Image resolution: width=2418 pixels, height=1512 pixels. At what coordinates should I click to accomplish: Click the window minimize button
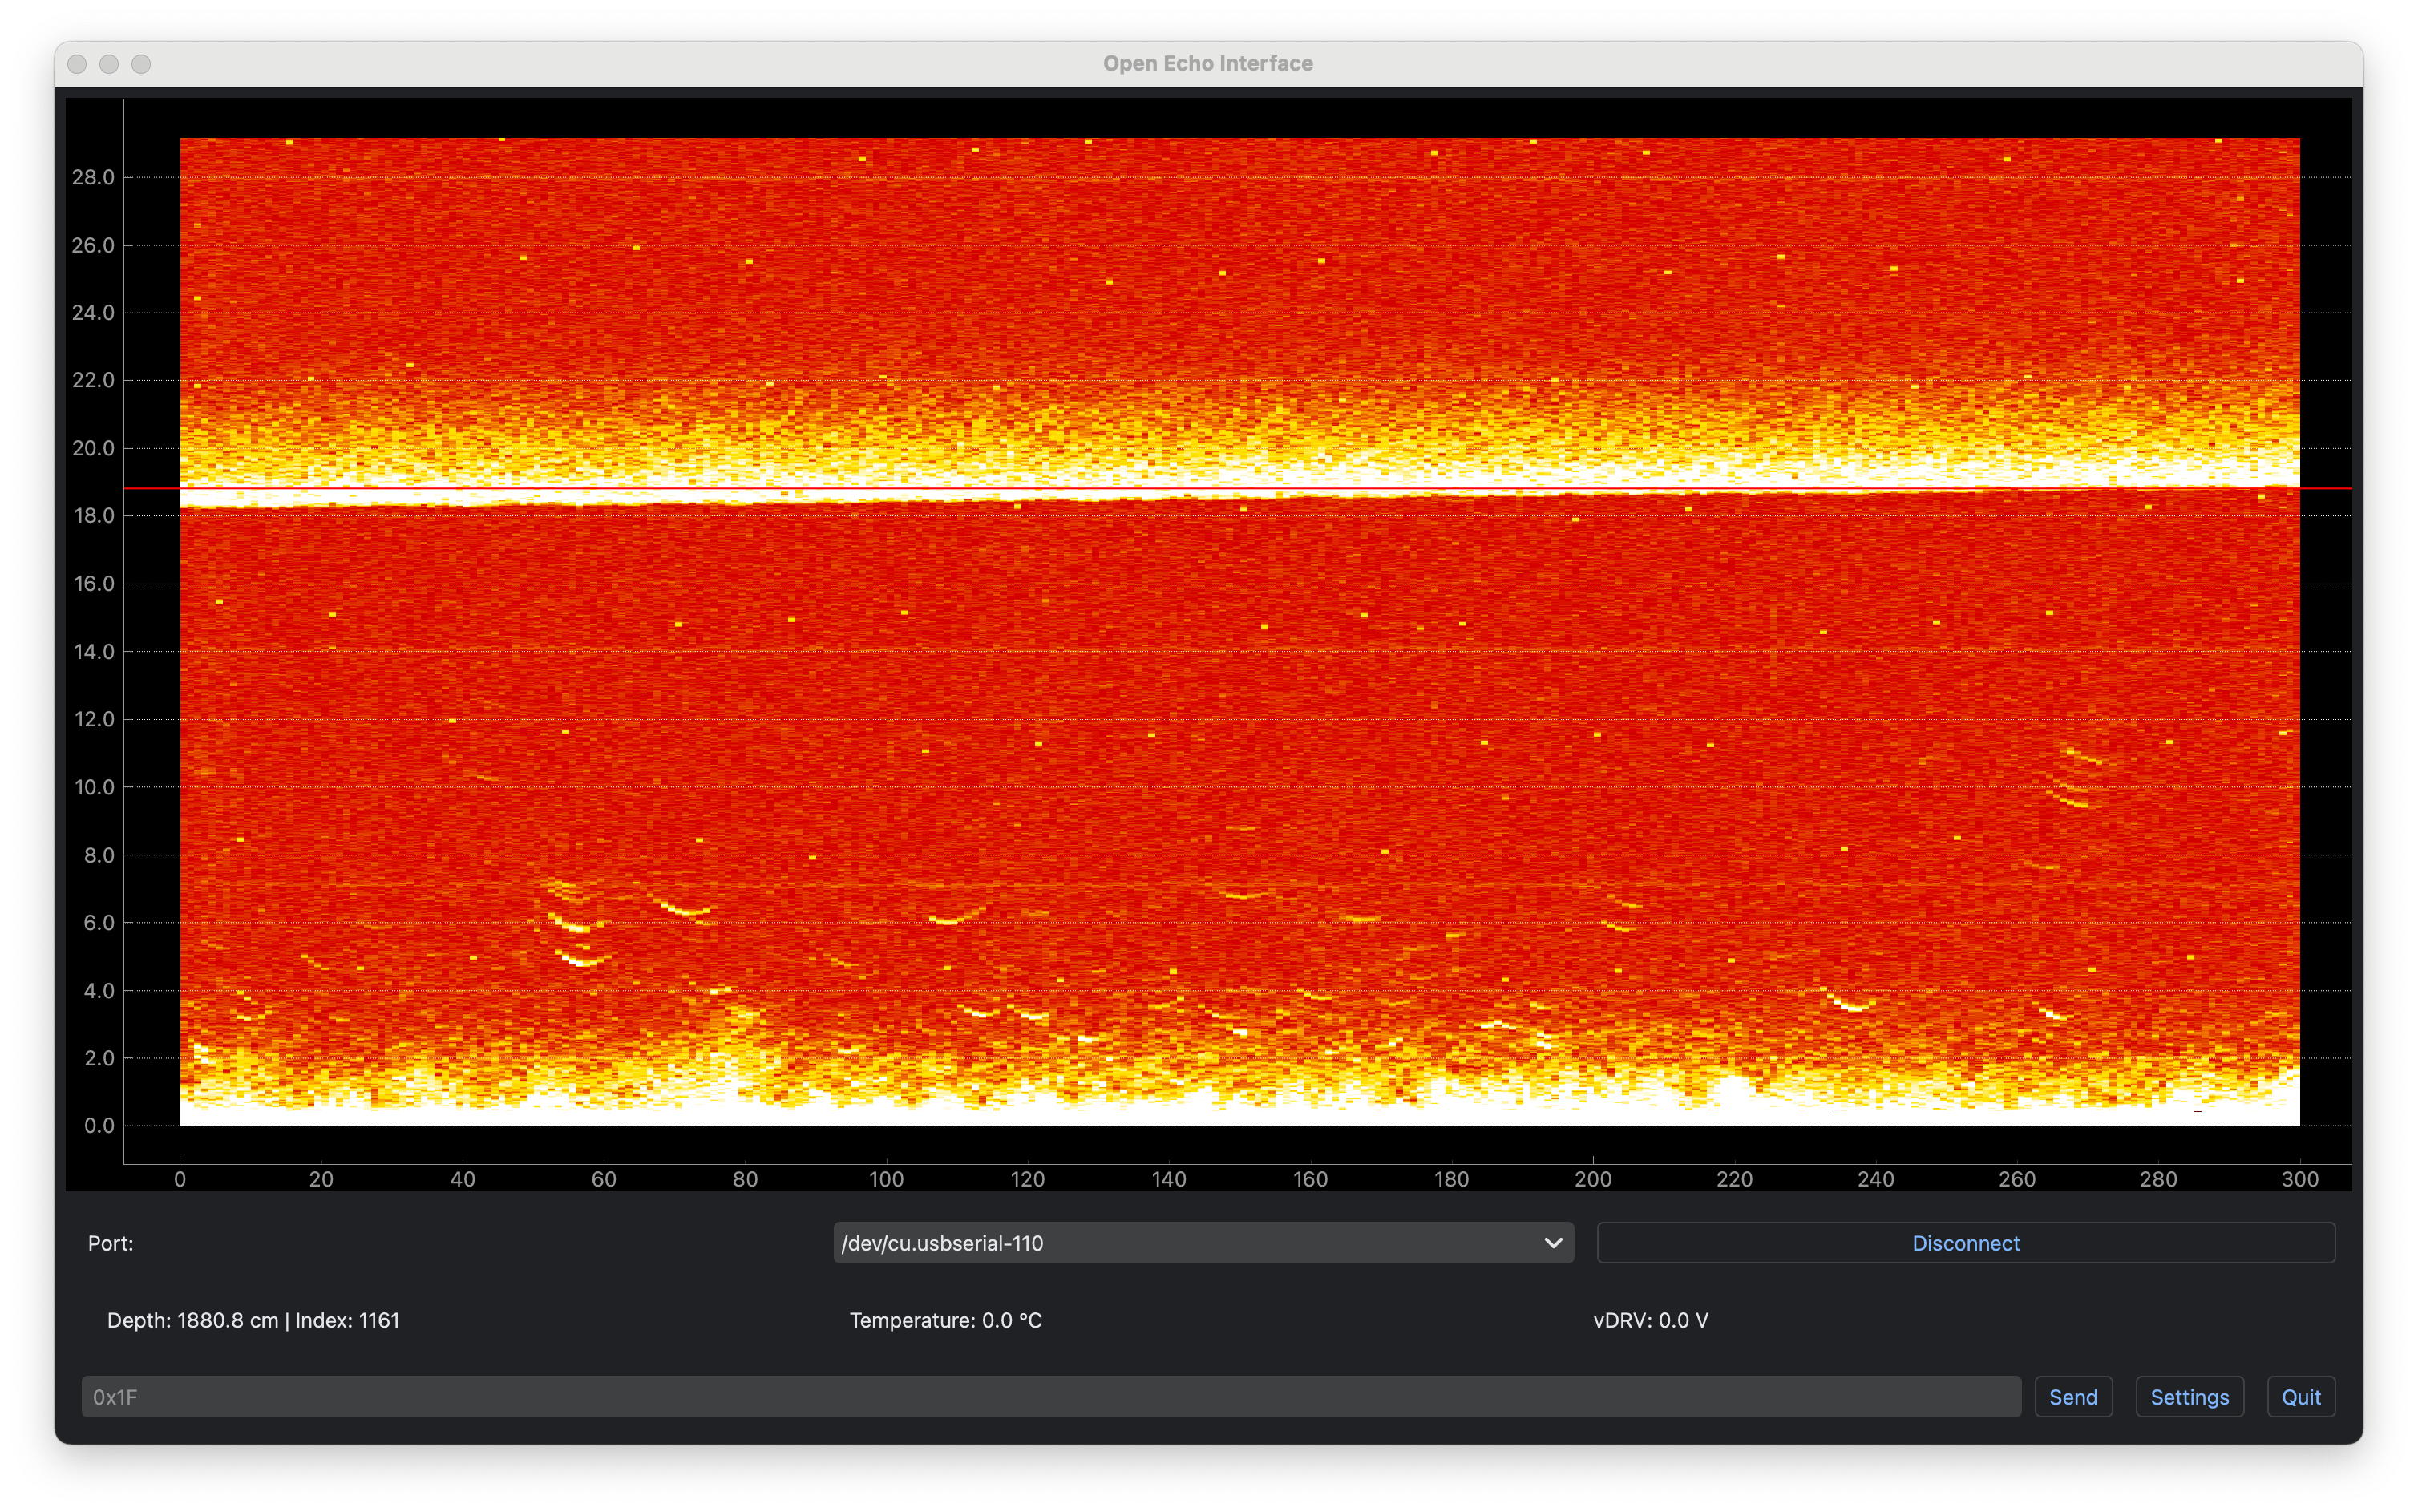[109, 64]
